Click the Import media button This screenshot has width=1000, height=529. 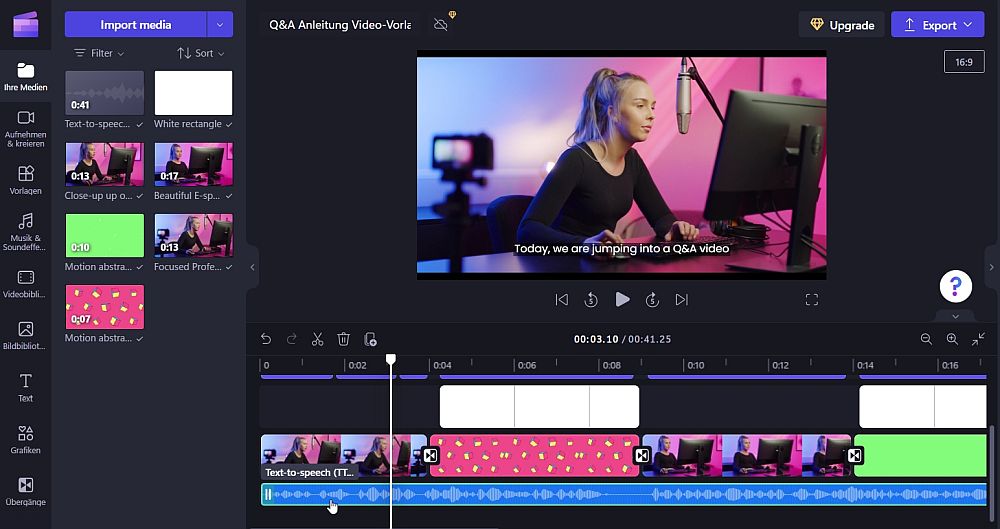[136, 25]
